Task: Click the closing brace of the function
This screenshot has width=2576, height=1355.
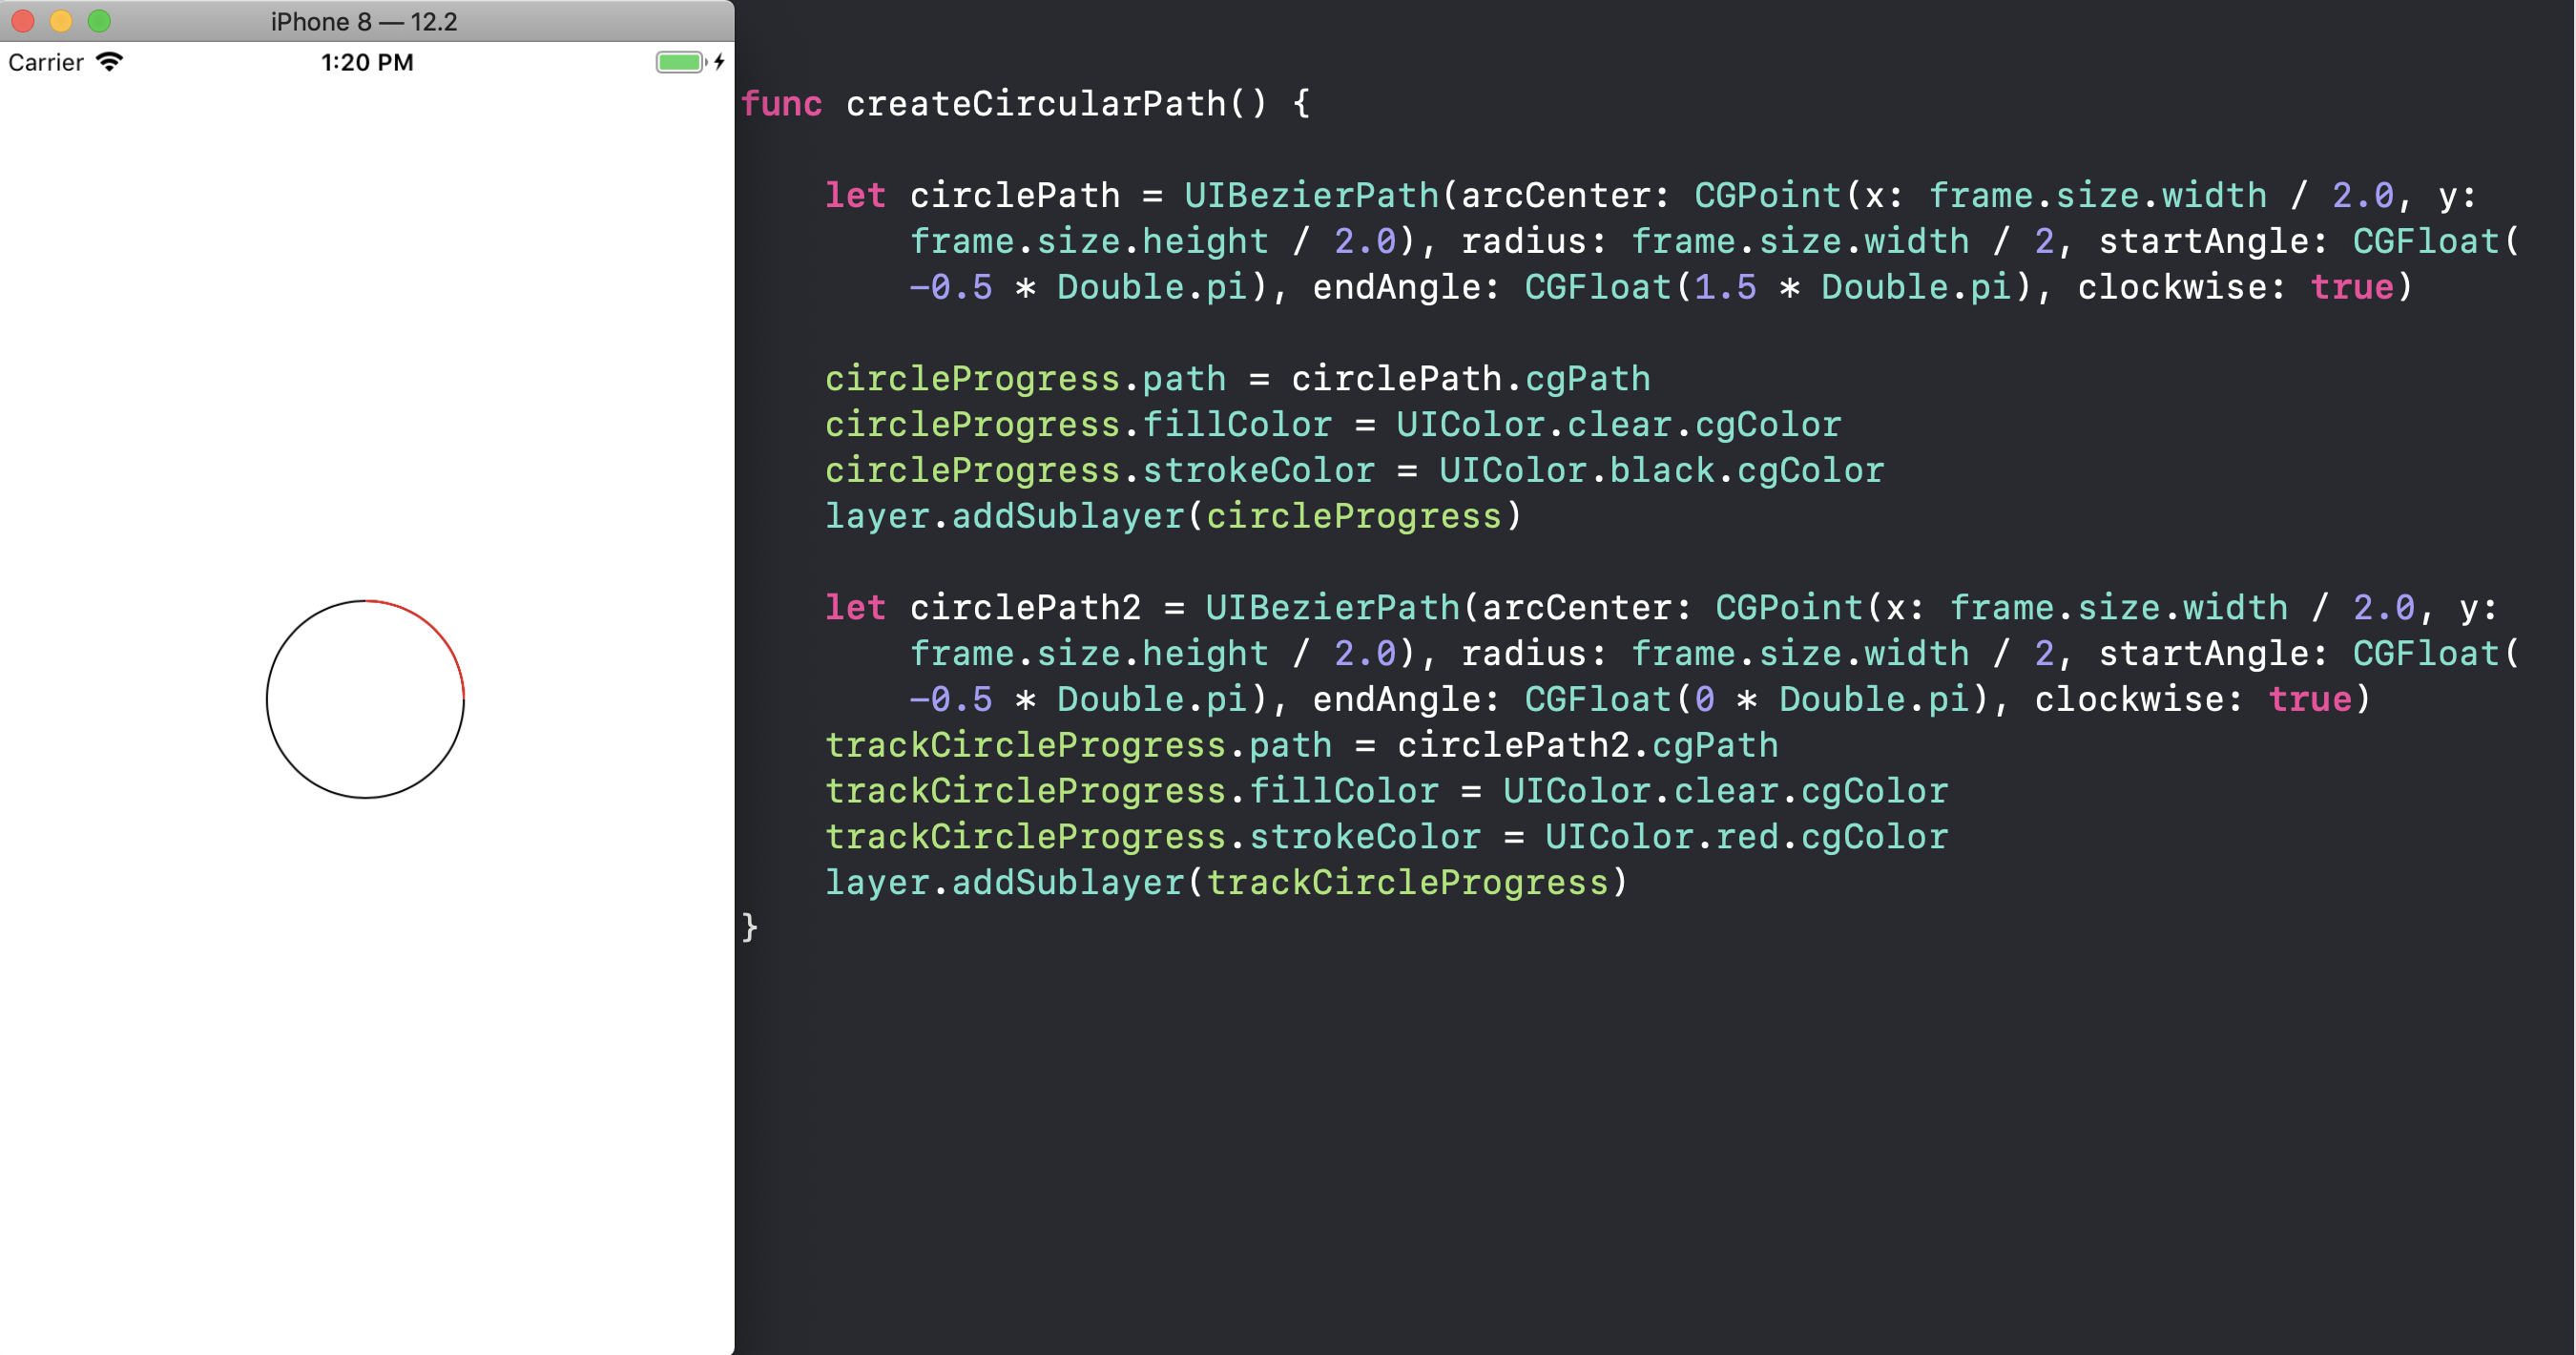Action: 750,928
